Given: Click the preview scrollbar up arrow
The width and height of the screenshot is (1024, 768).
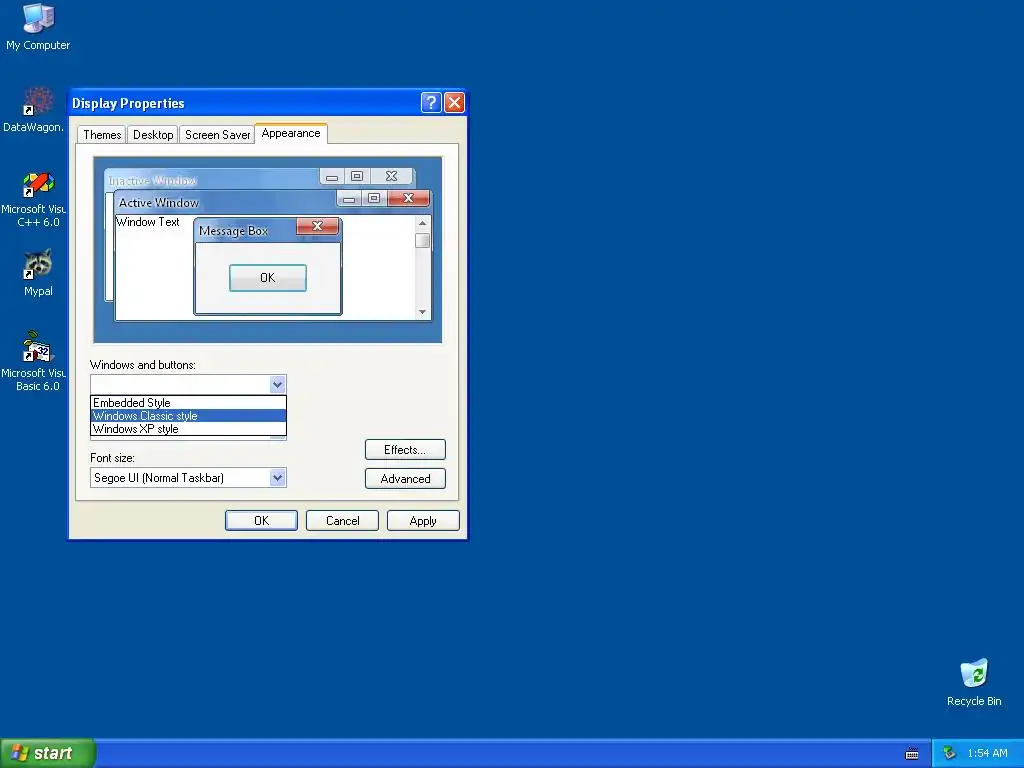Looking at the screenshot, I should tap(423, 223).
